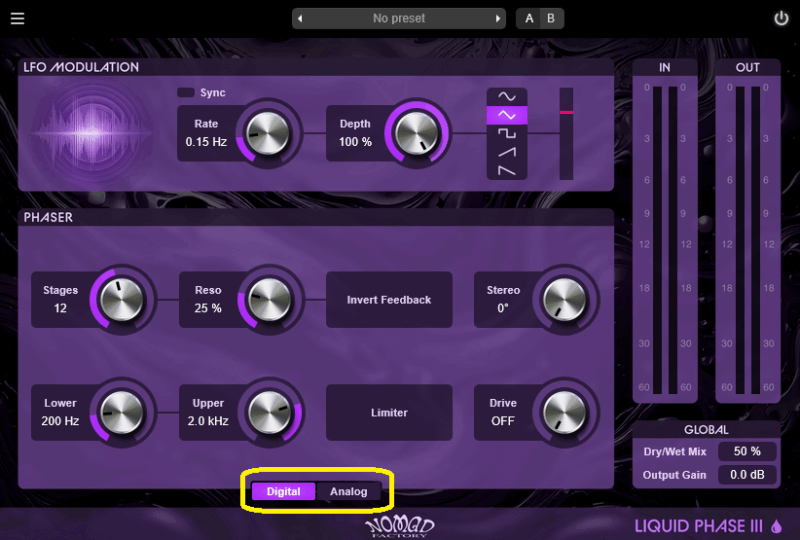
Task: Toggle the Limiter button
Action: pyautogui.click(x=389, y=412)
